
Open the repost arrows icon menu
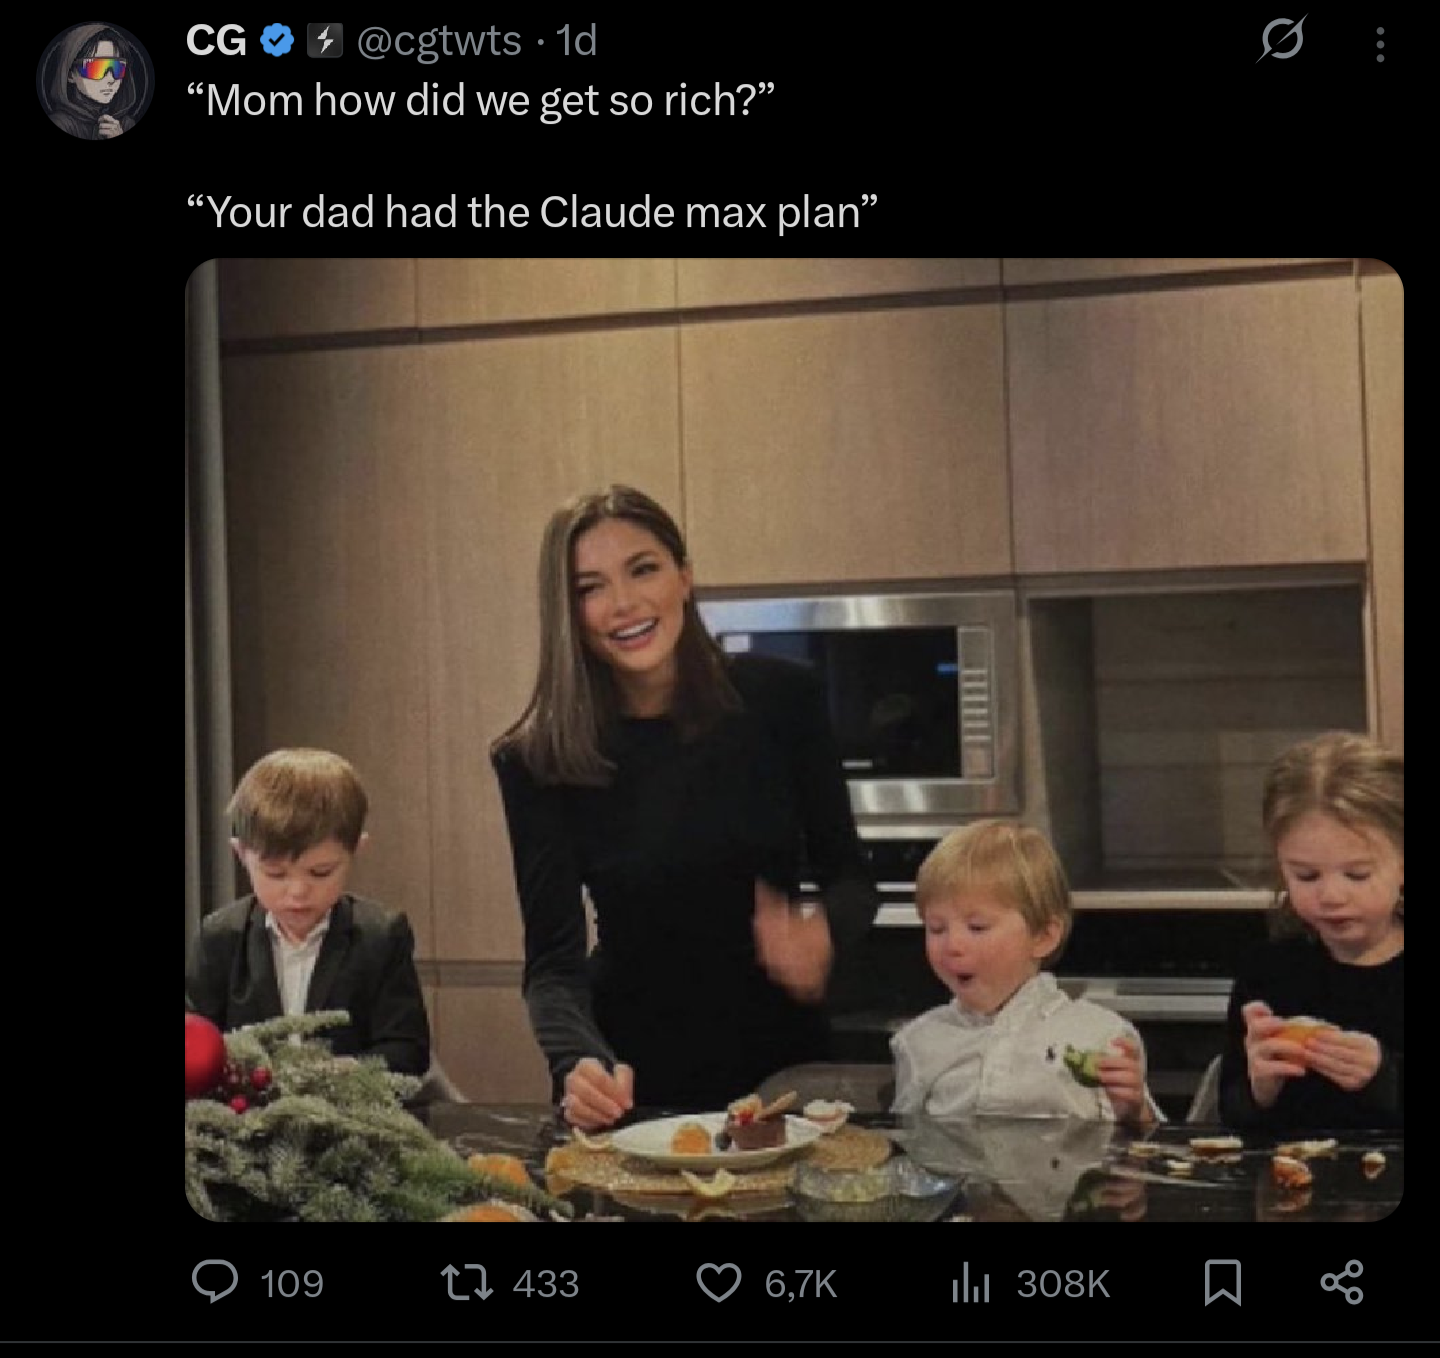[x=467, y=1282]
